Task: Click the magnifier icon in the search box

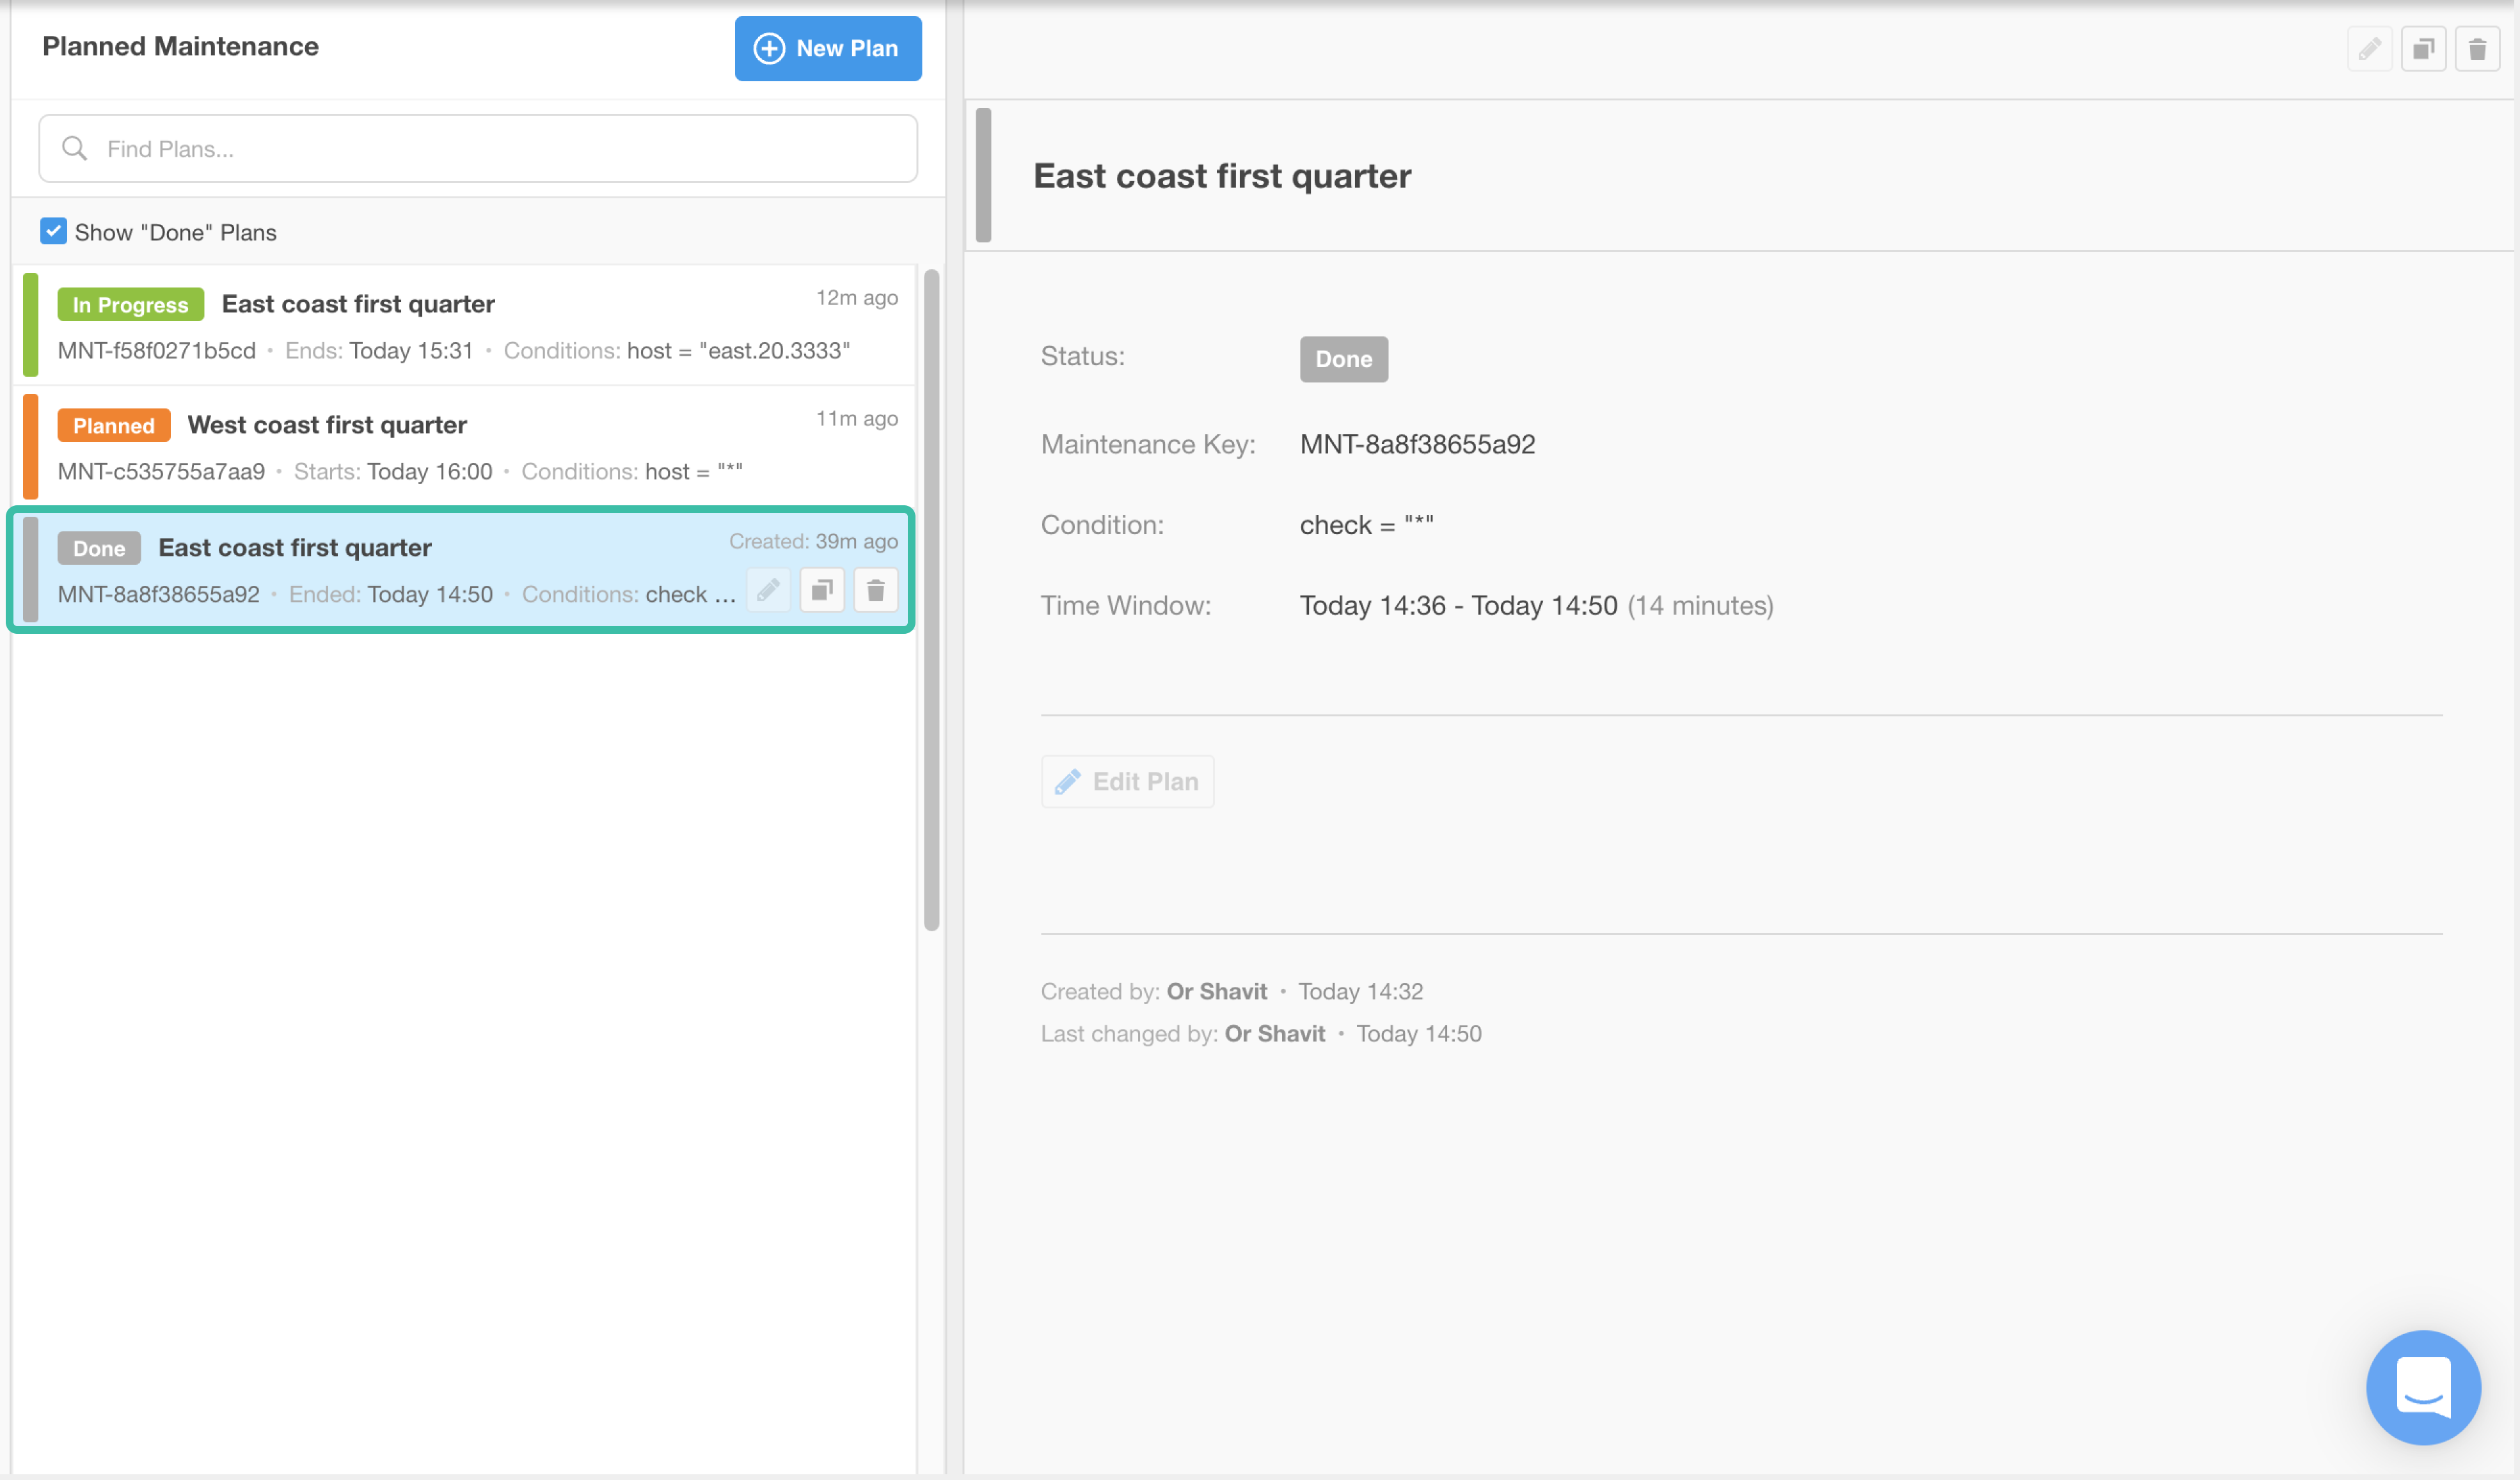Action: click(75, 149)
